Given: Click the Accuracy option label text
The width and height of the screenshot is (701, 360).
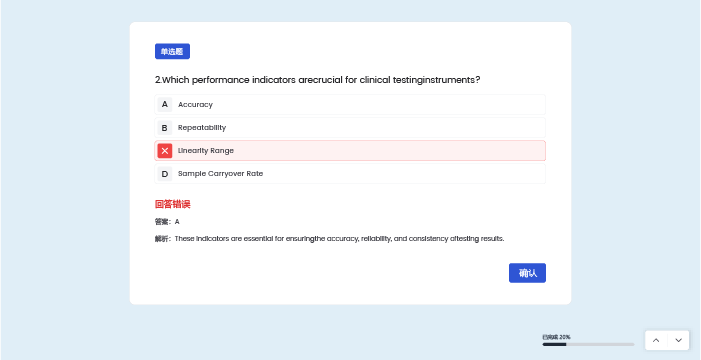Looking at the screenshot, I should tap(195, 105).
